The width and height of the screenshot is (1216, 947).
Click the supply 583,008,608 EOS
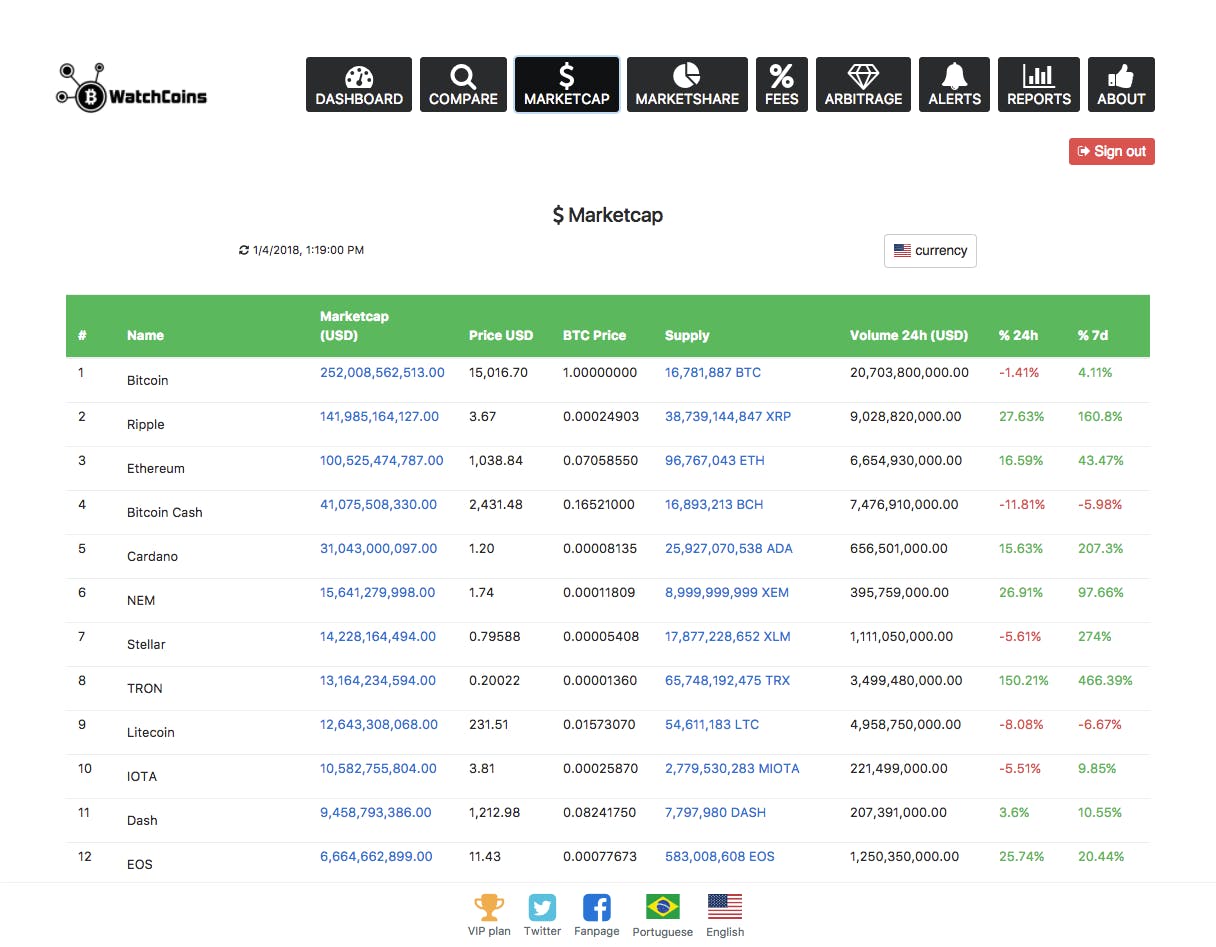(720, 856)
